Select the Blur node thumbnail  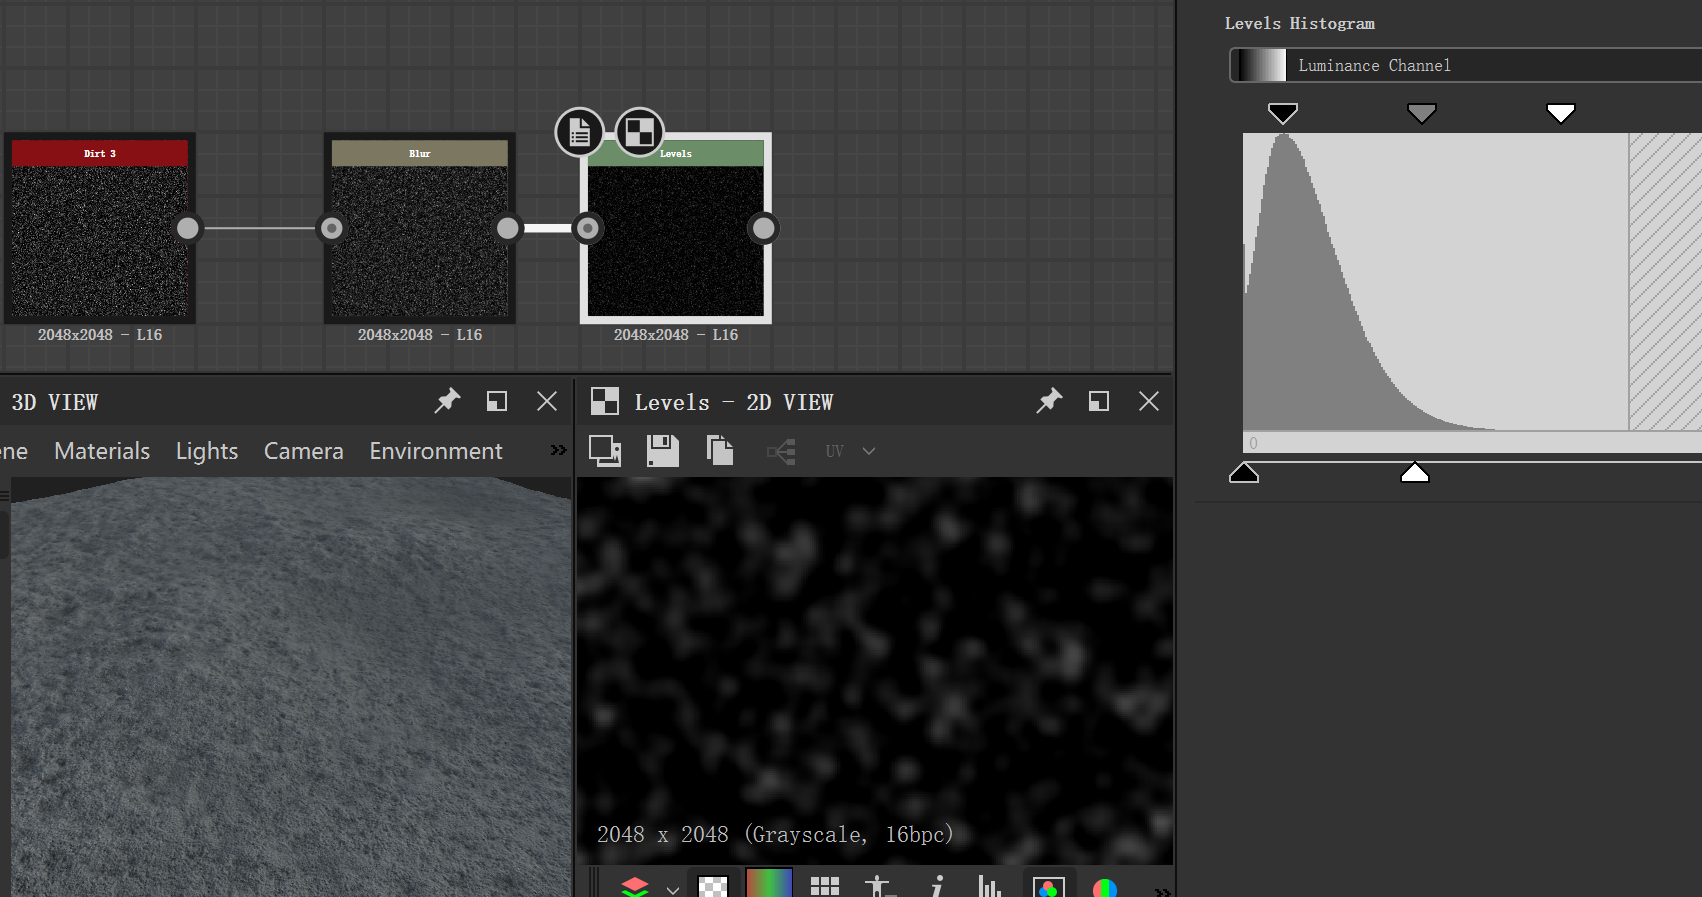click(x=420, y=241)
